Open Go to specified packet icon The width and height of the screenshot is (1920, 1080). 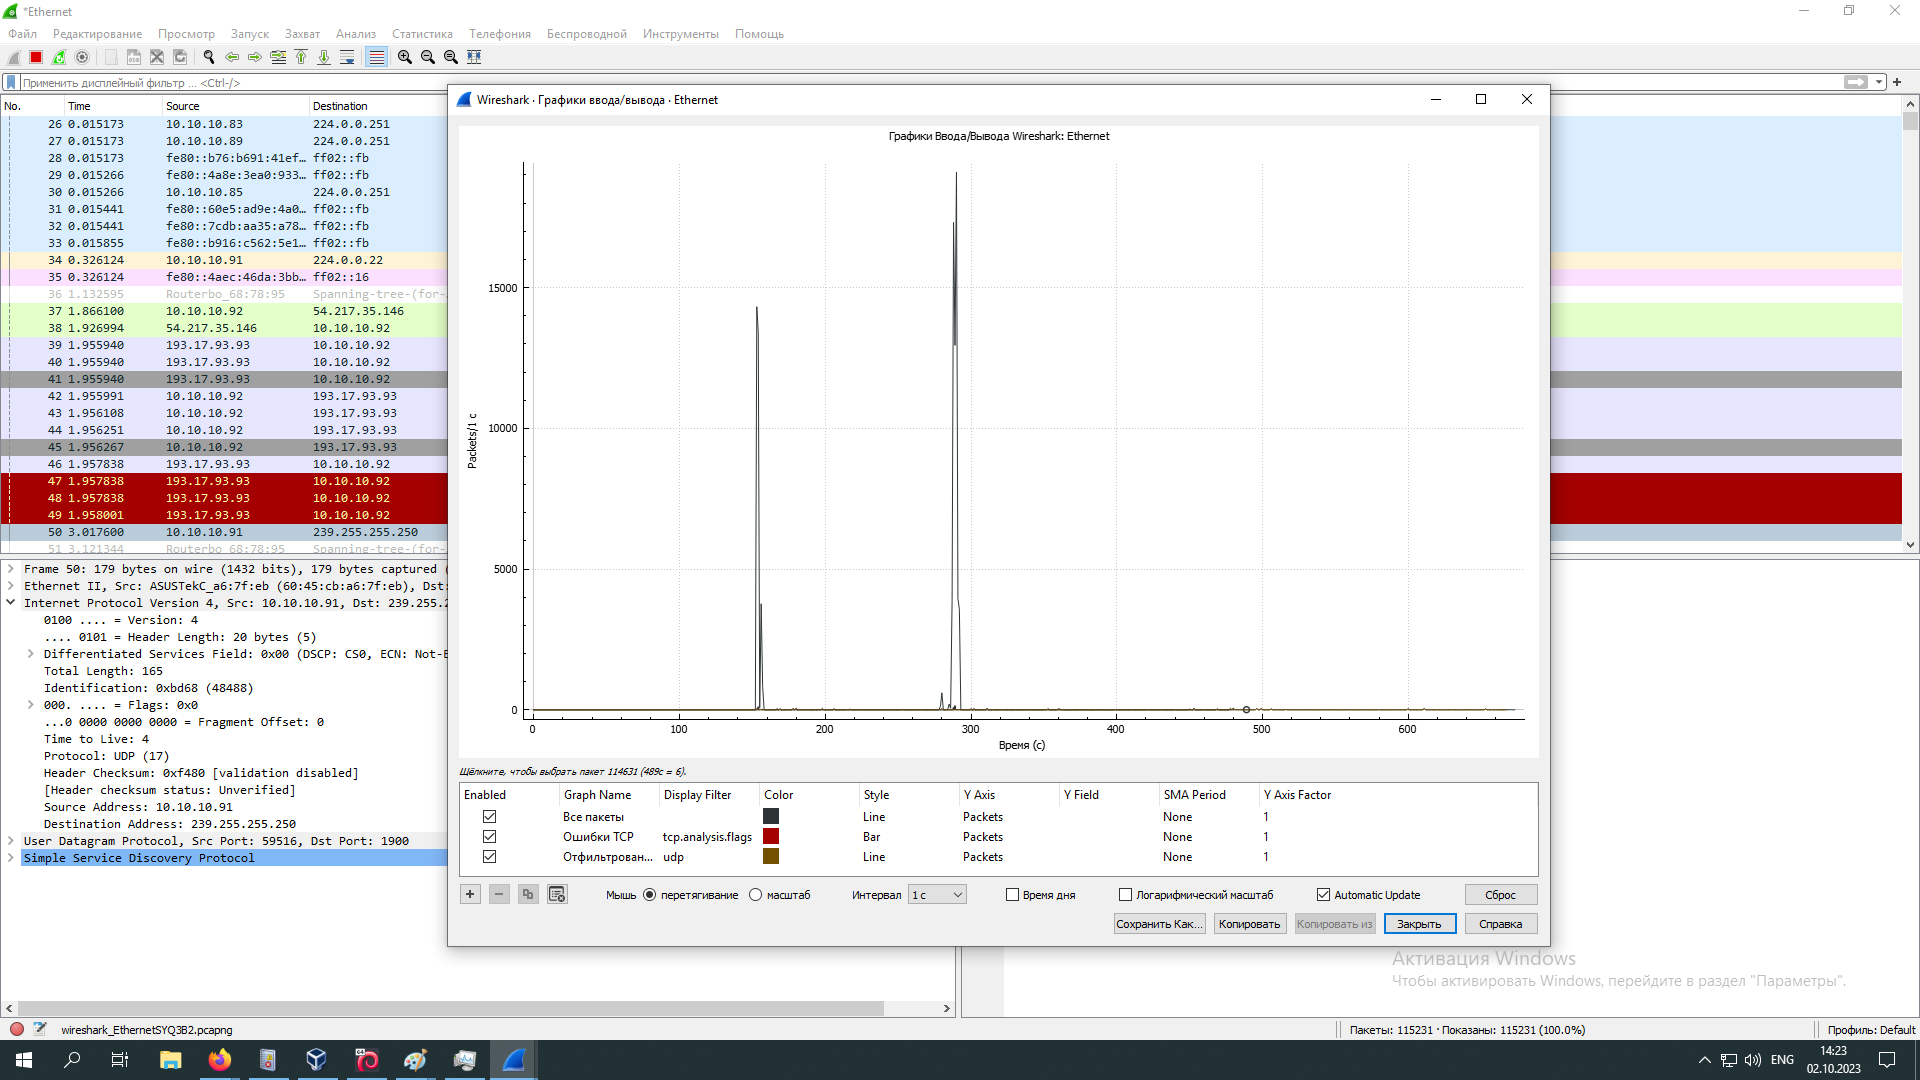278,57
